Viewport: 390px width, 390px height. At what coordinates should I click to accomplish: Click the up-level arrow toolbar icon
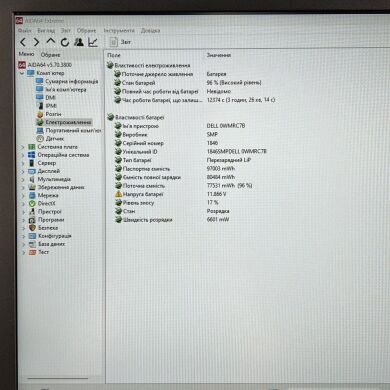[51, 42]
